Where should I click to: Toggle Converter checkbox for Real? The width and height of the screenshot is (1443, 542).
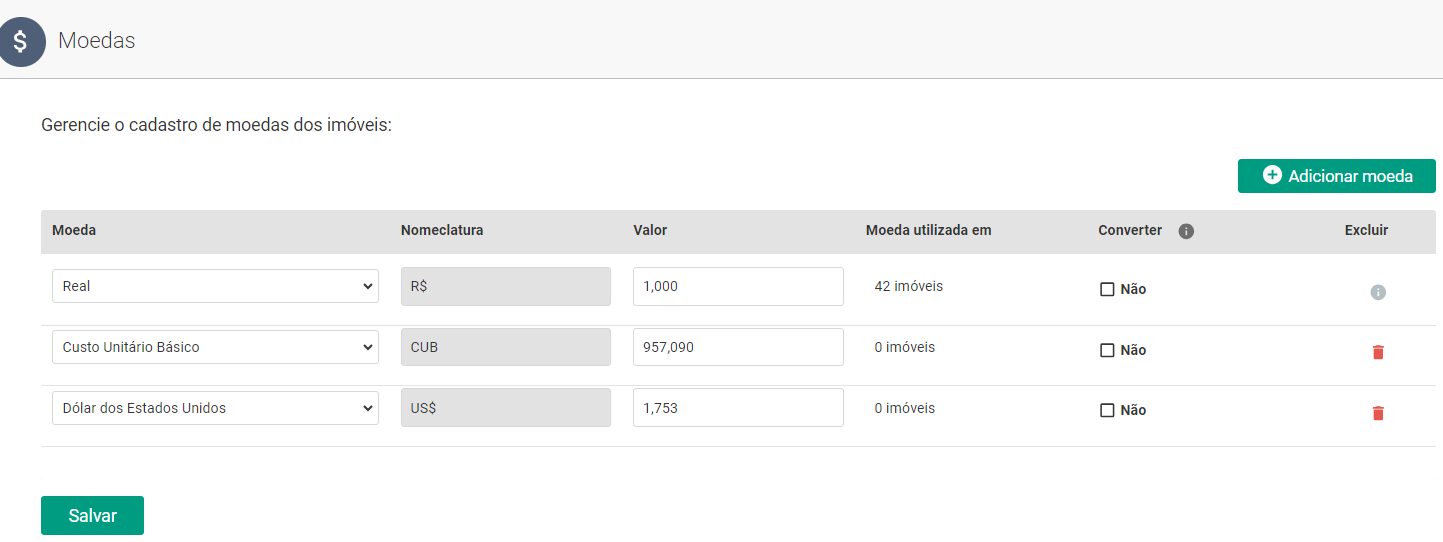(x=1107, y=289)
